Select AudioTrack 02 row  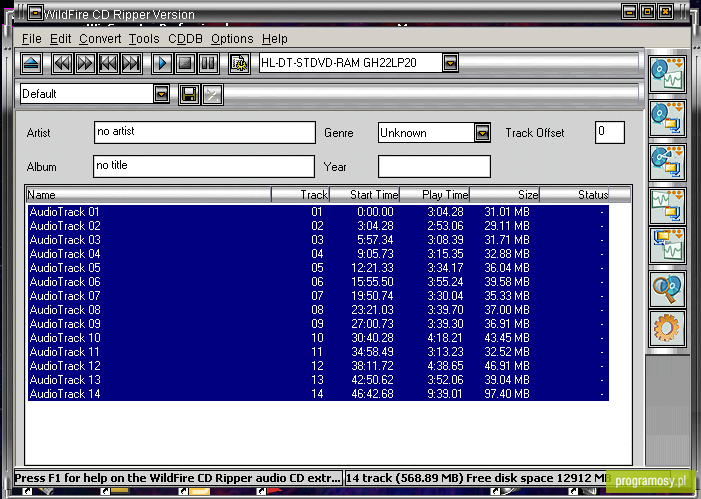click(318, 226)
